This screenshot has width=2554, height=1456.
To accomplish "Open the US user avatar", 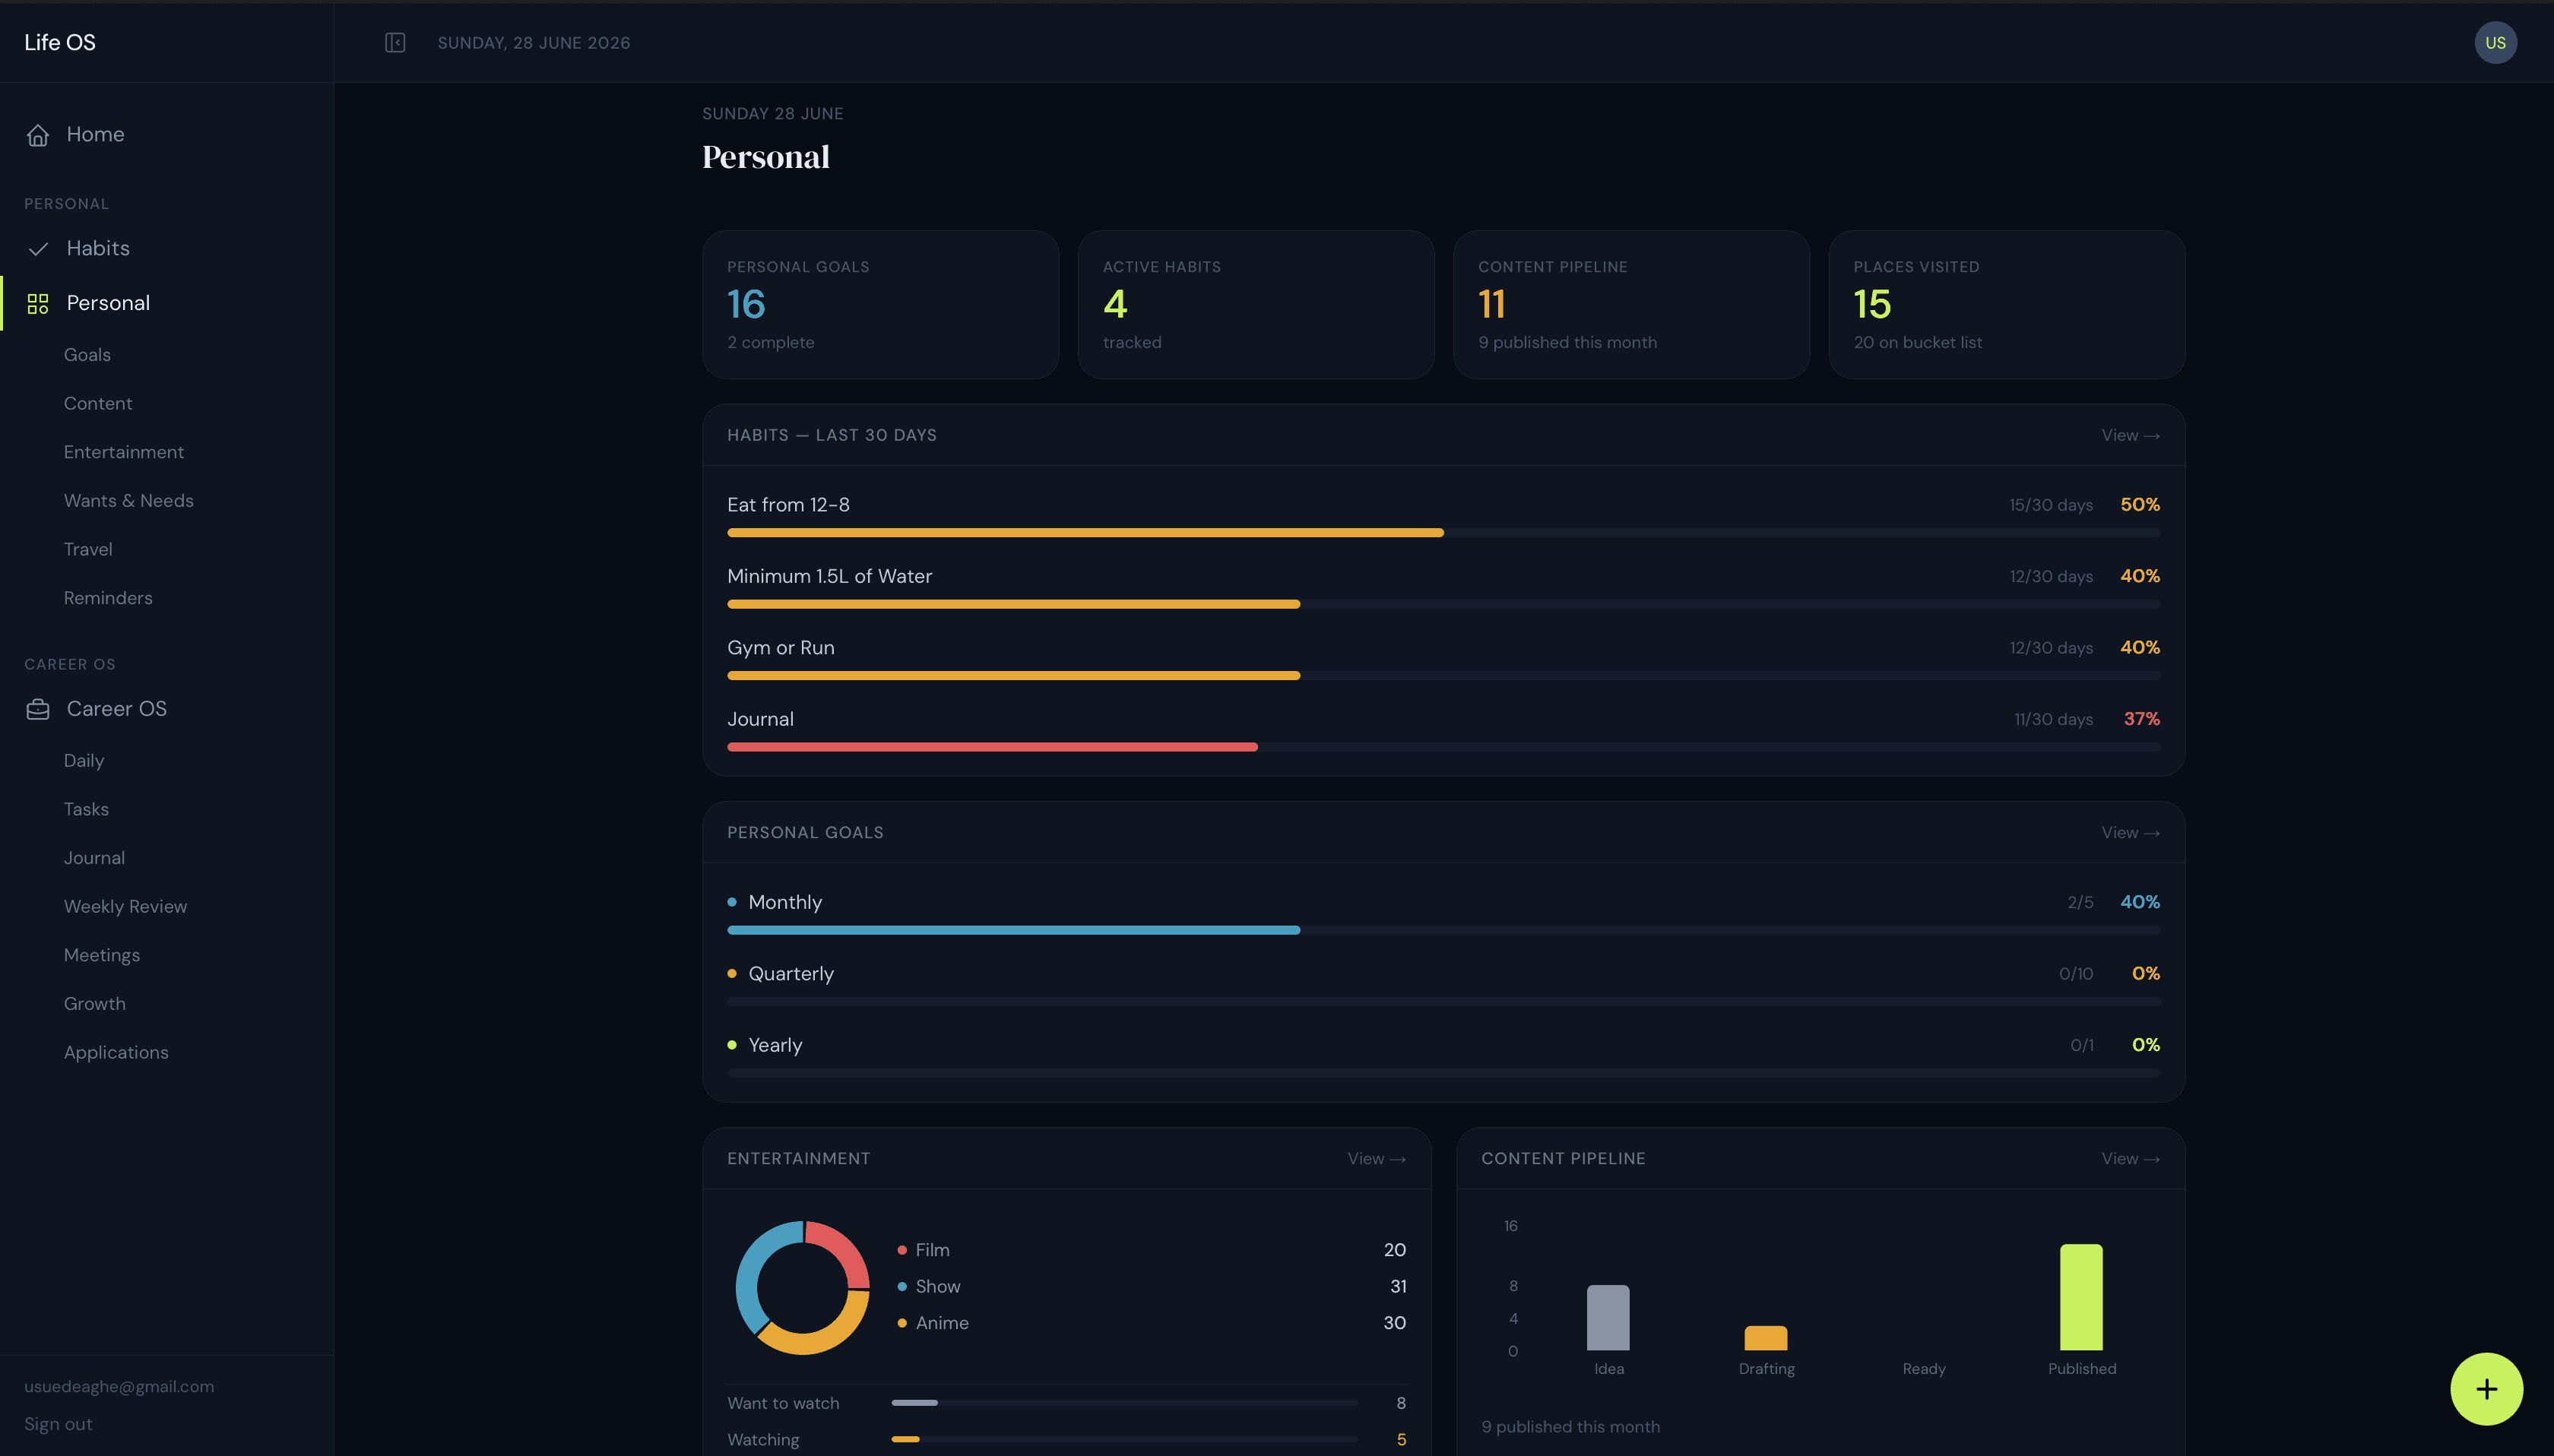I will (2495, 42).
